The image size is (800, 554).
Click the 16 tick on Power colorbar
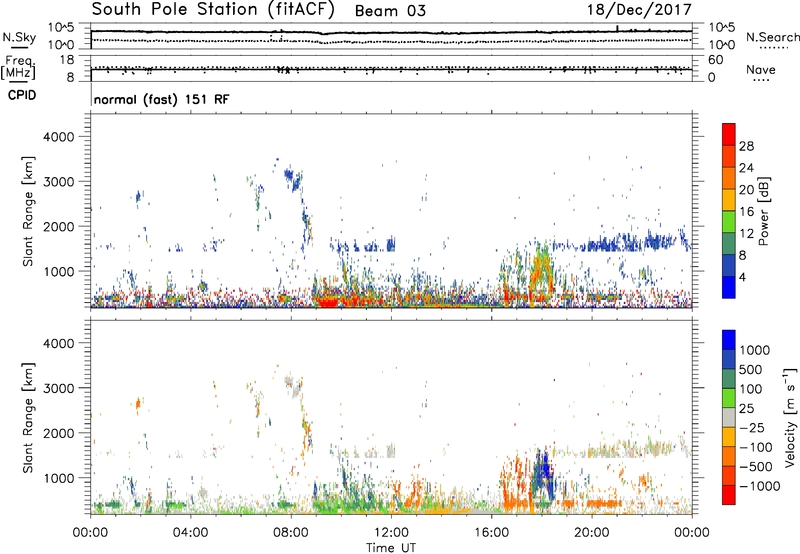[x=746, y=212]
